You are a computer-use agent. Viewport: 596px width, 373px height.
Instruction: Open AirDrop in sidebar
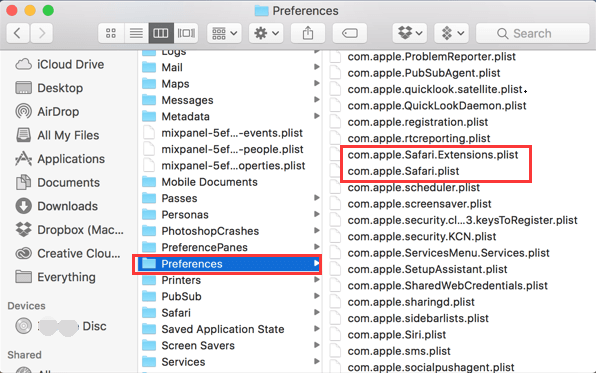tap(47, 111)
